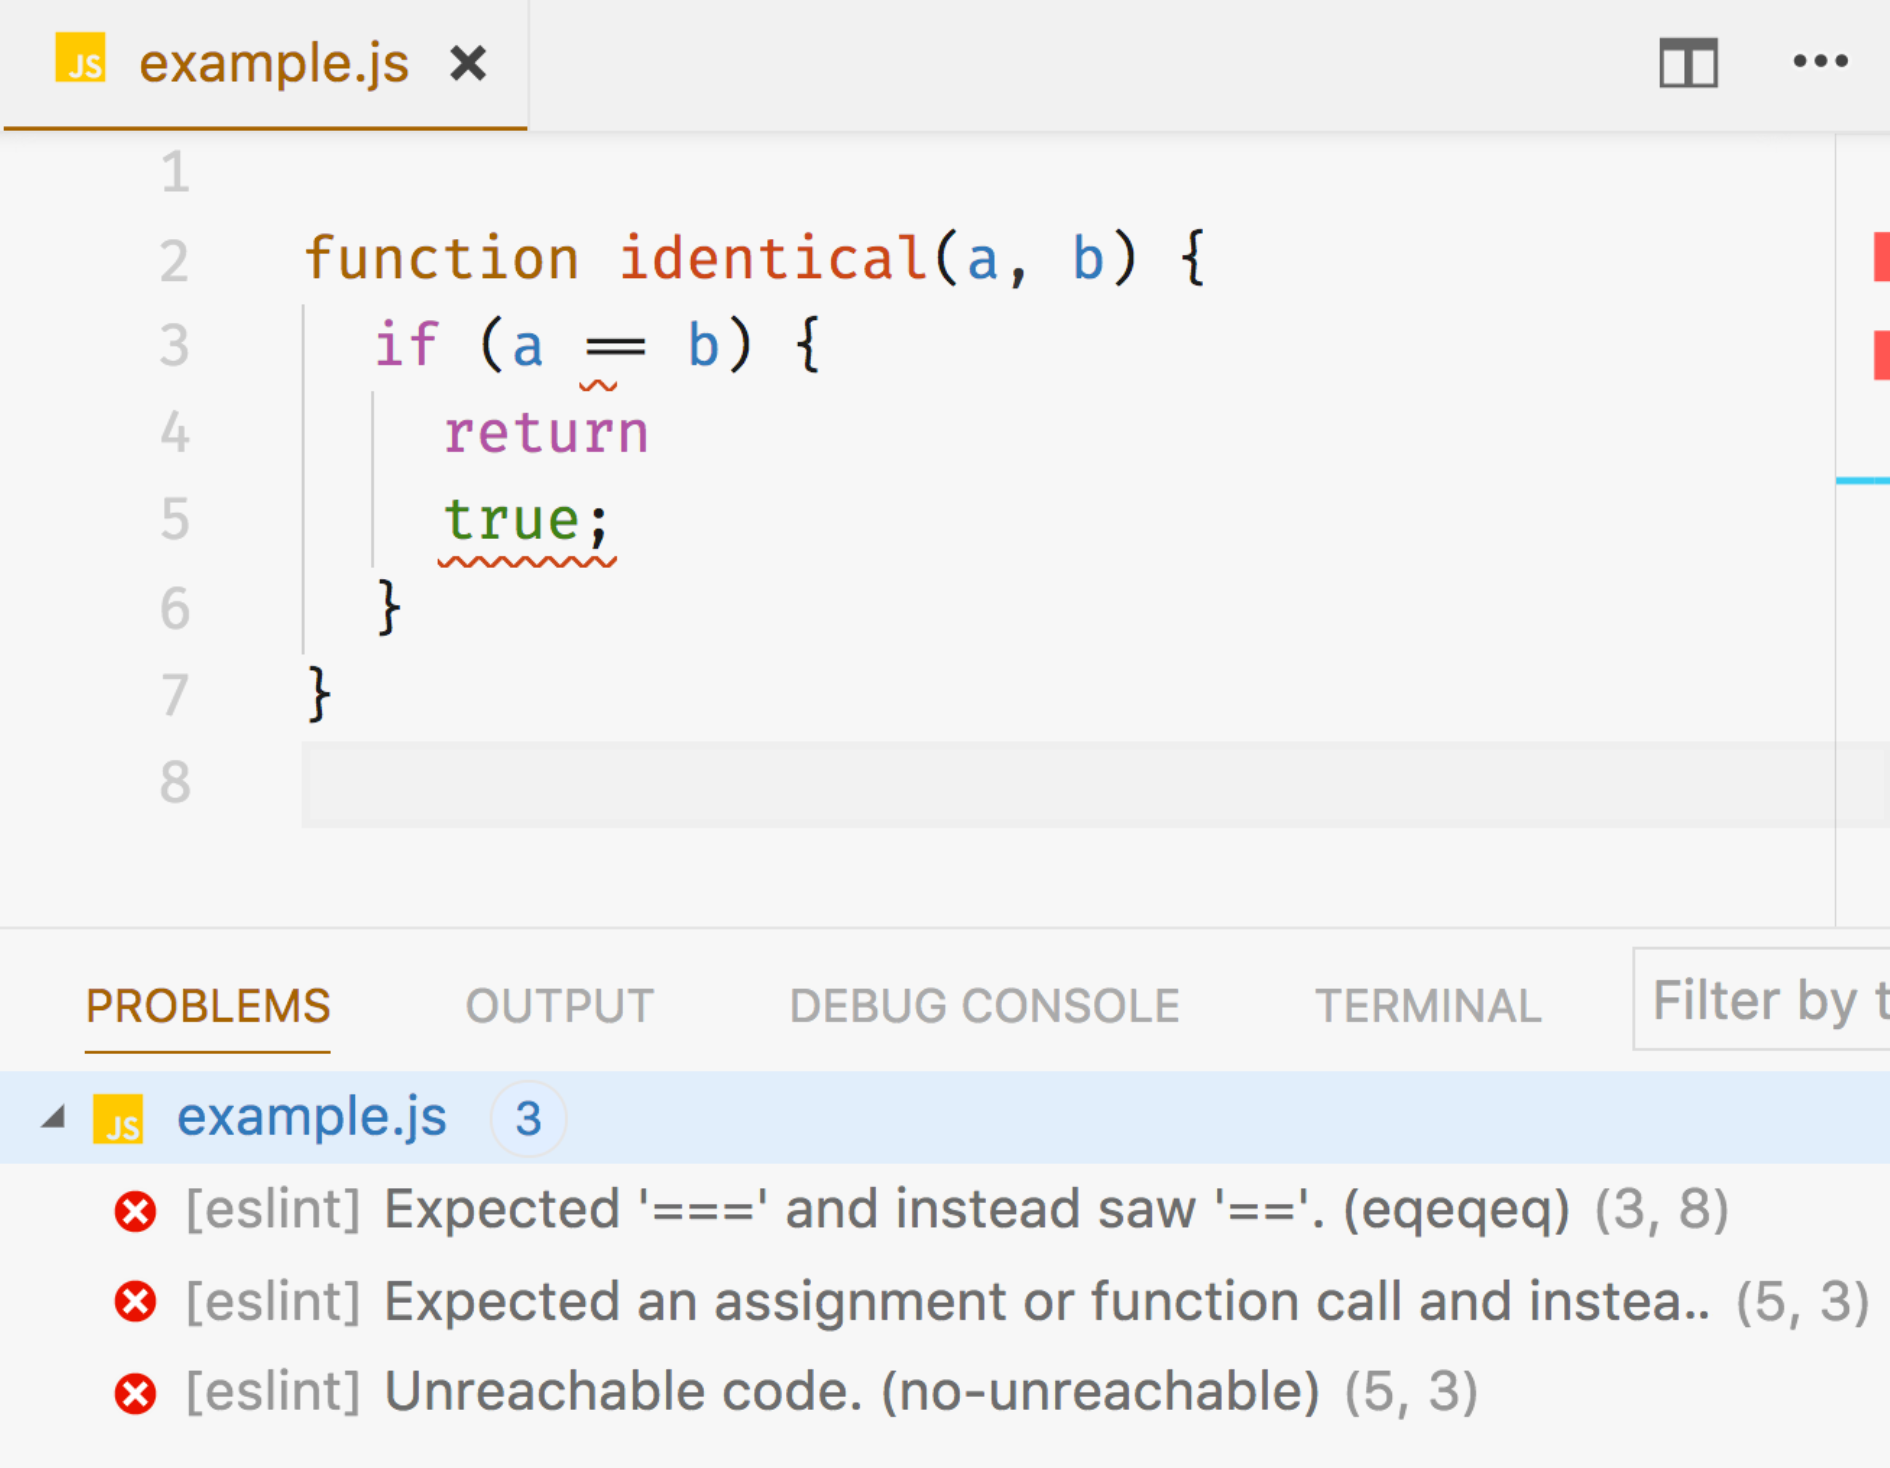Select the PROBLEMS tab

tap(207, 1005)
